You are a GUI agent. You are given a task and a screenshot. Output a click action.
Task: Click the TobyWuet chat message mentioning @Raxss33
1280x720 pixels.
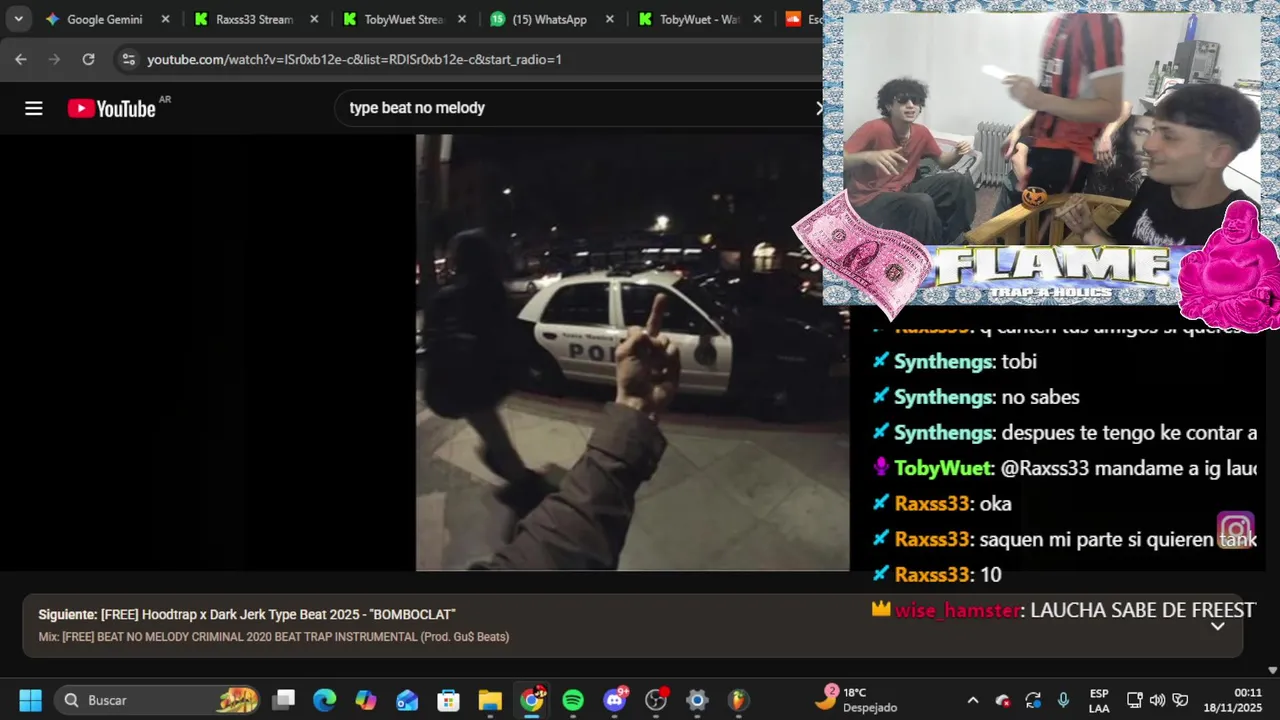pyautogui.click(x=1064, y=468)
